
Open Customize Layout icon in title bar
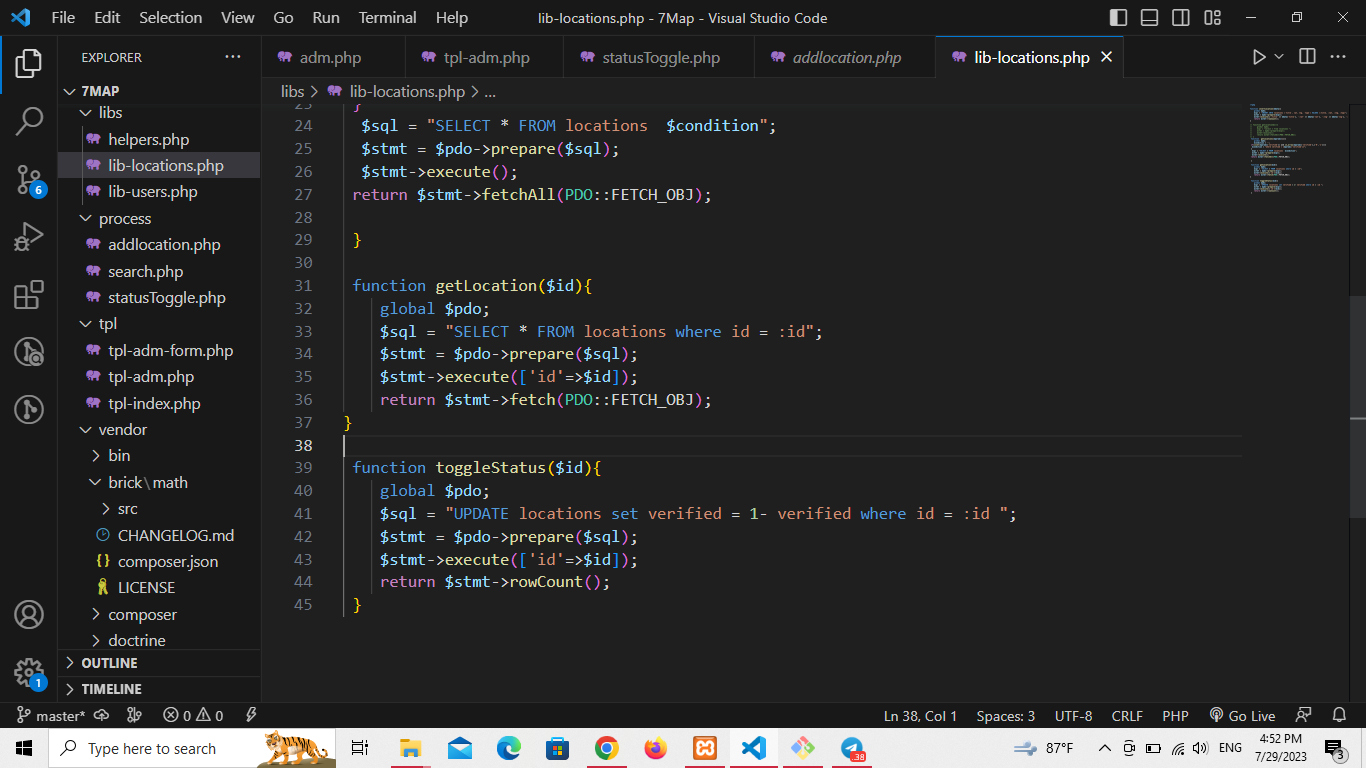[1213, 18]
